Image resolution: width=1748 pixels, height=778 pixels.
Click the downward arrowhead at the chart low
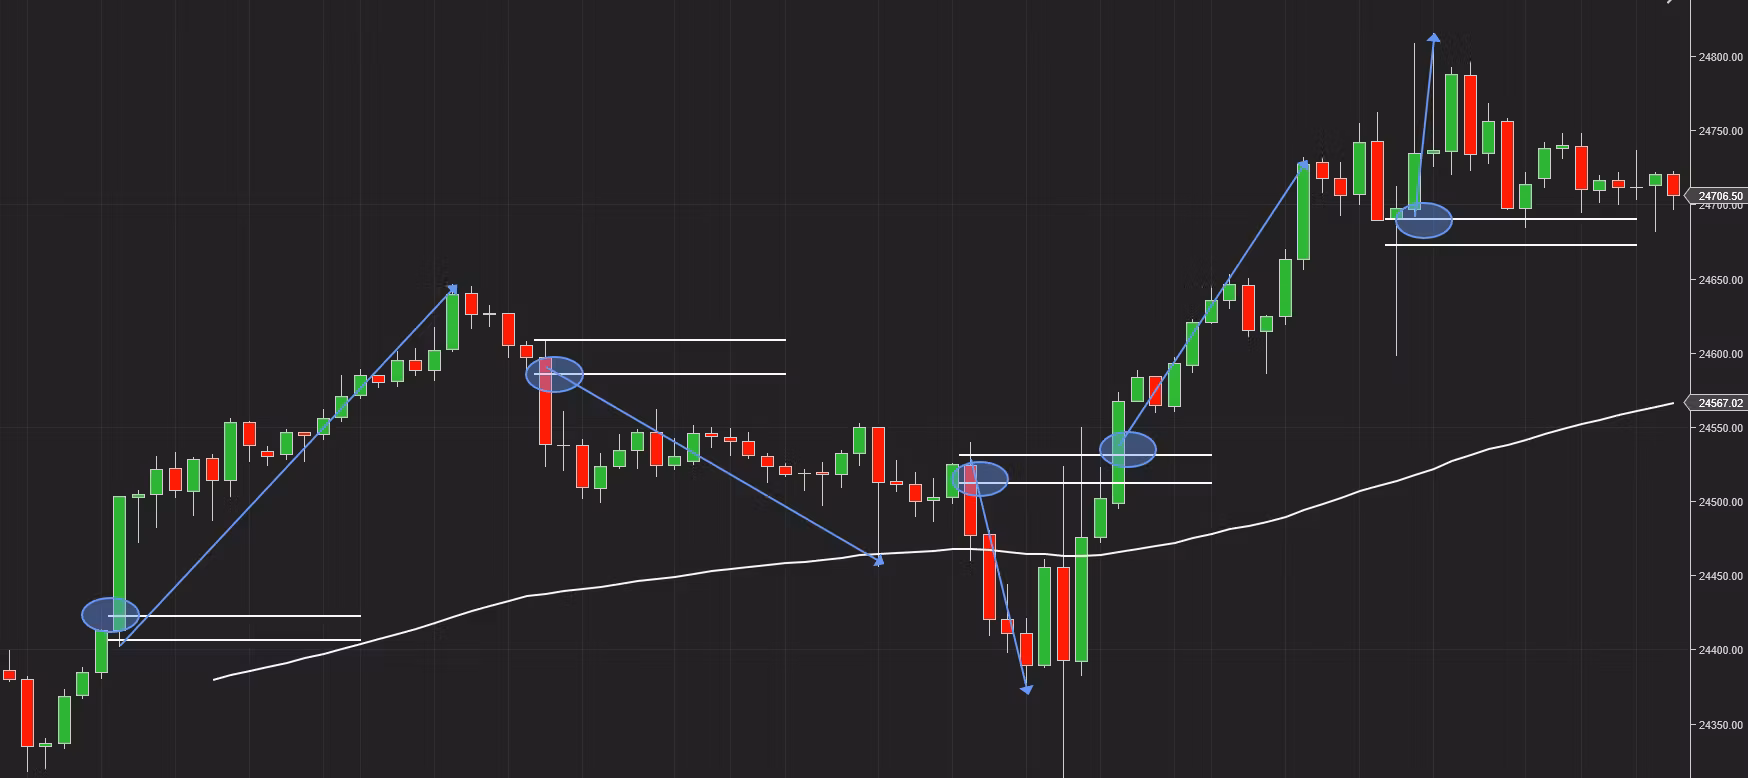point(1026,688)
